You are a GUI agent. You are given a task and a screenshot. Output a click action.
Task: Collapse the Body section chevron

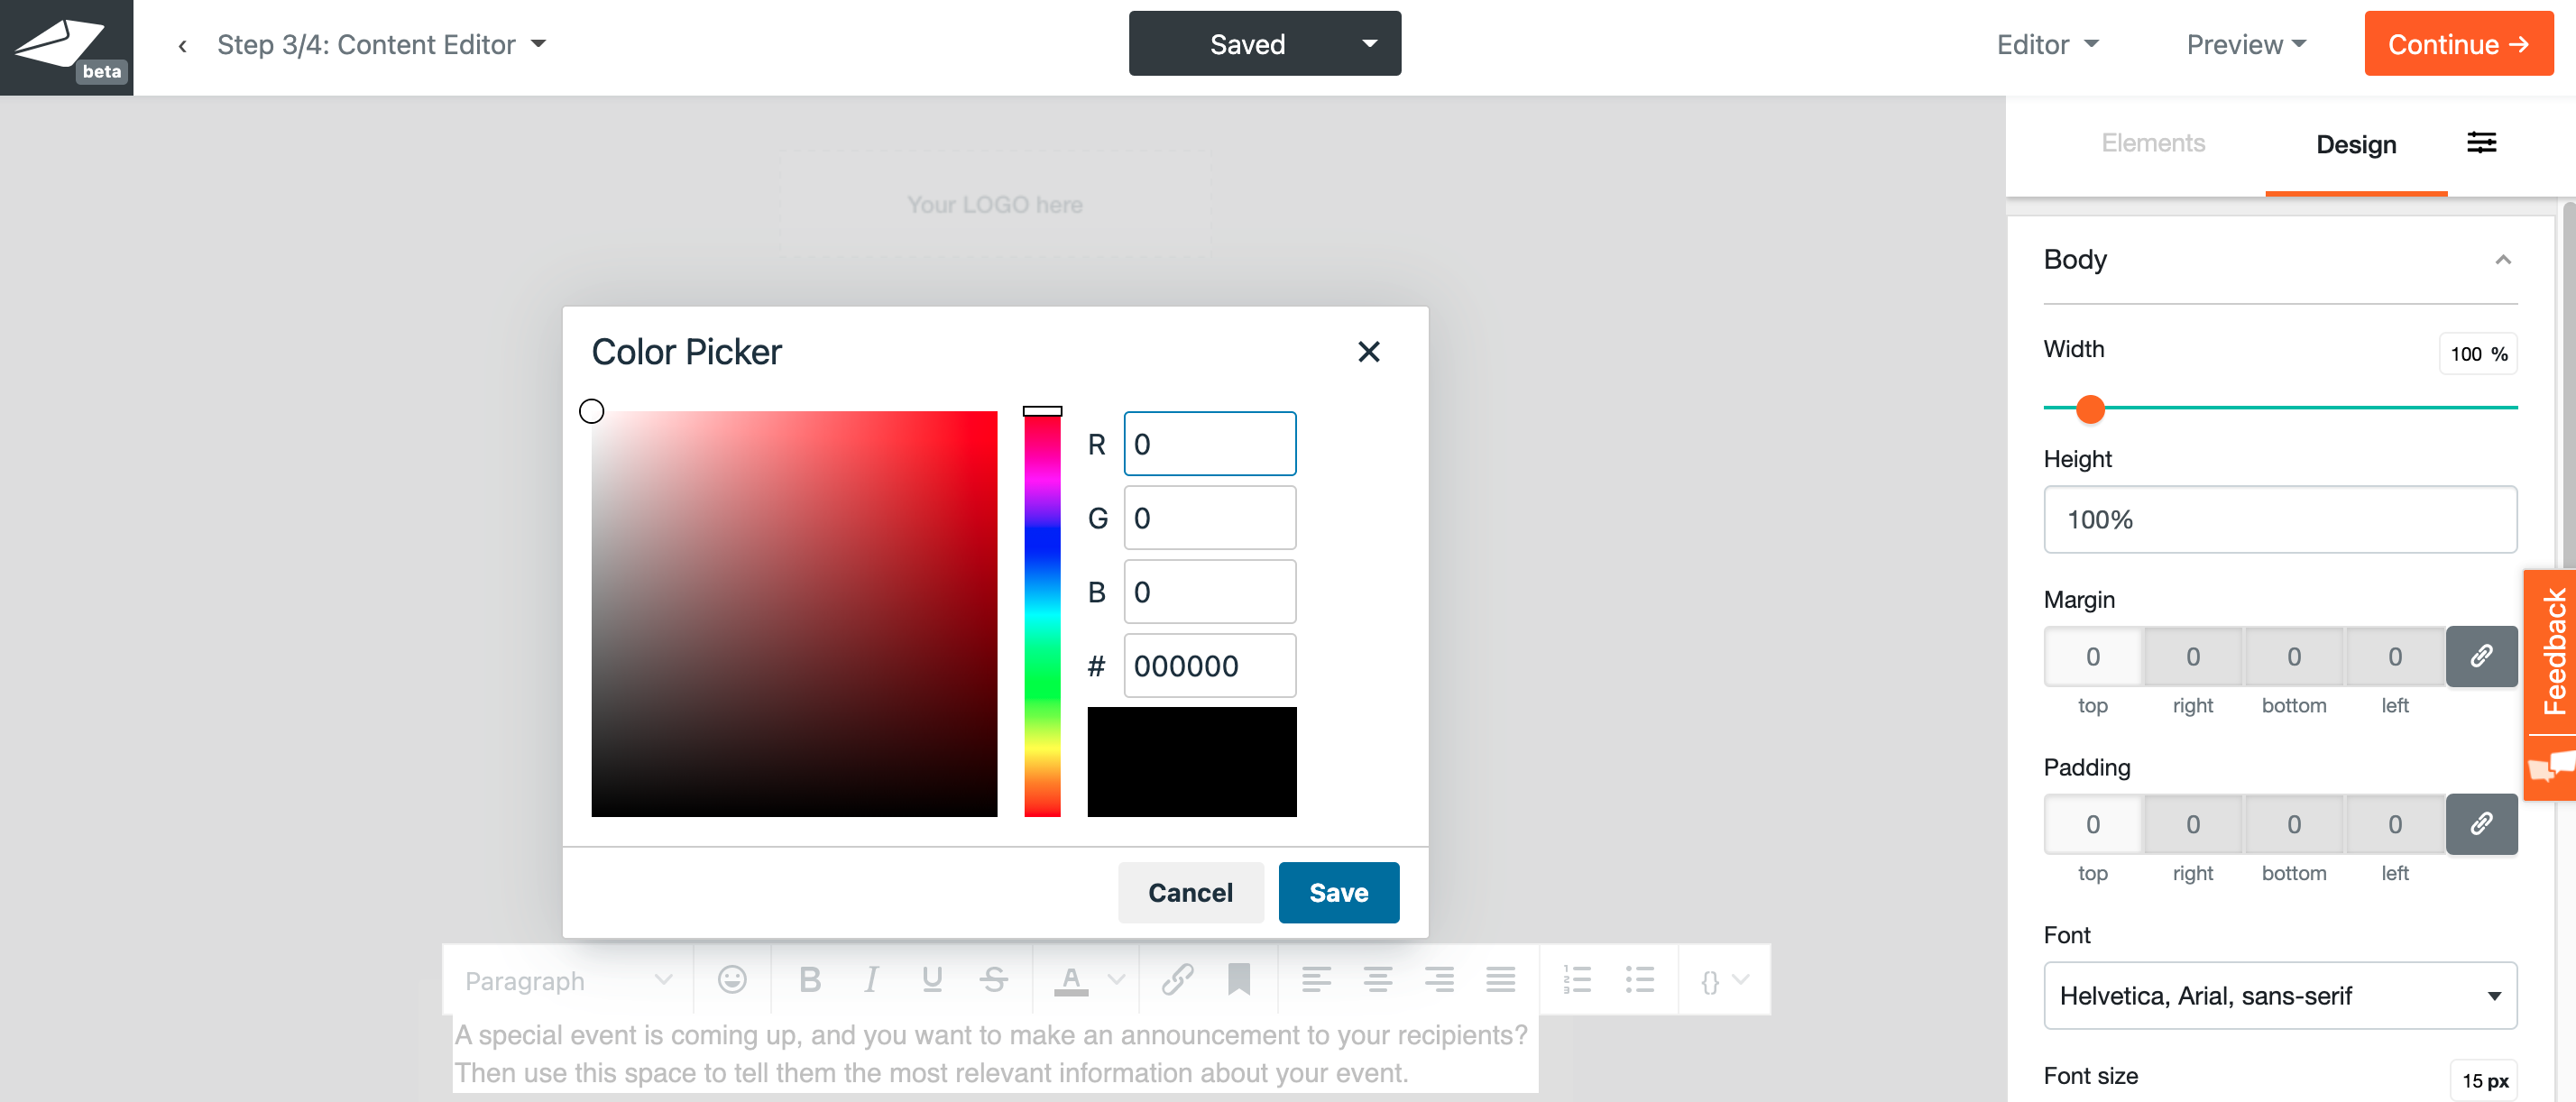coord(2502,260)
